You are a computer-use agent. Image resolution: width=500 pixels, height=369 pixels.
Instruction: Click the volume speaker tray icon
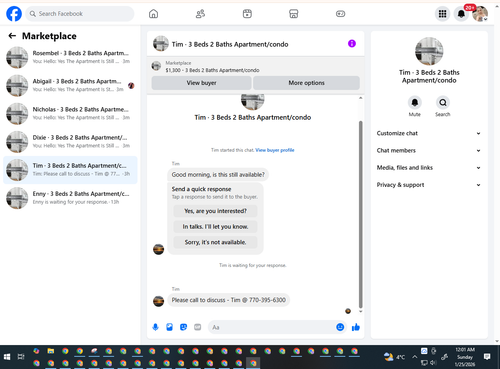coord(433,362)
